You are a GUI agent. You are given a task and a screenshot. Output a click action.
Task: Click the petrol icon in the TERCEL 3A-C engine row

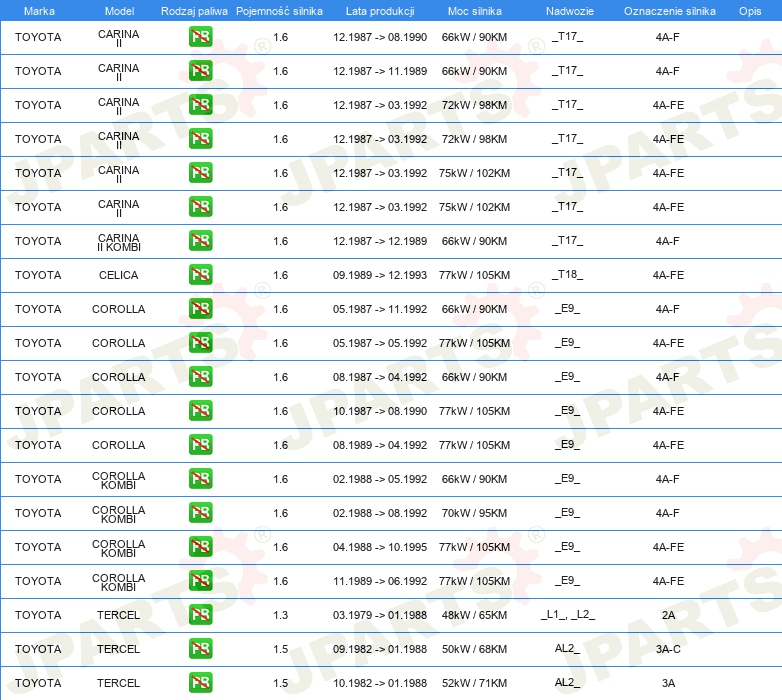coord(200,649)
